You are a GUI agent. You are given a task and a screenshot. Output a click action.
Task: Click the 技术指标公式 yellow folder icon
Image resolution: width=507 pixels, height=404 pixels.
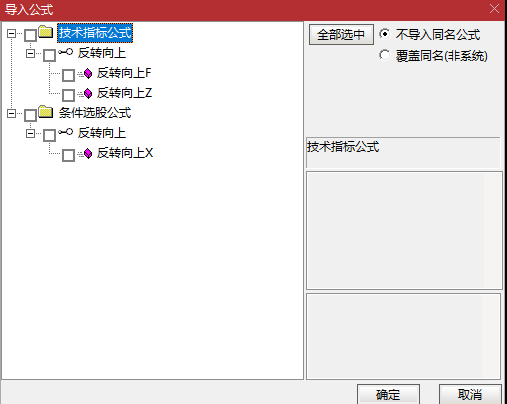(46, 32)
